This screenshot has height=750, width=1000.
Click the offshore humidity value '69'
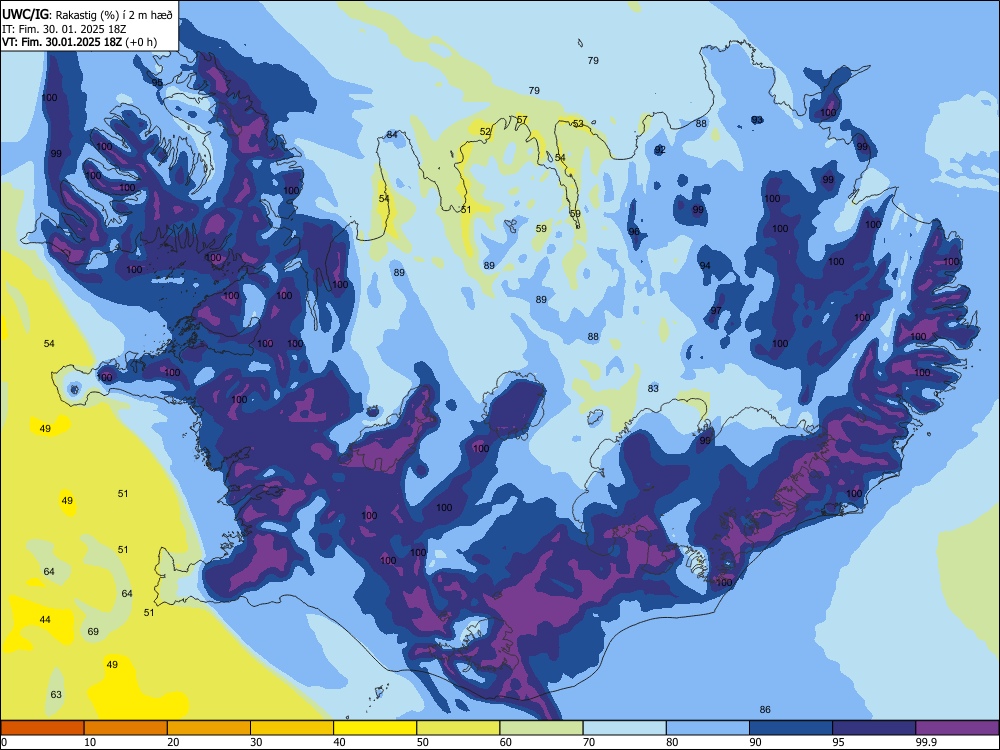click(93, 631)
